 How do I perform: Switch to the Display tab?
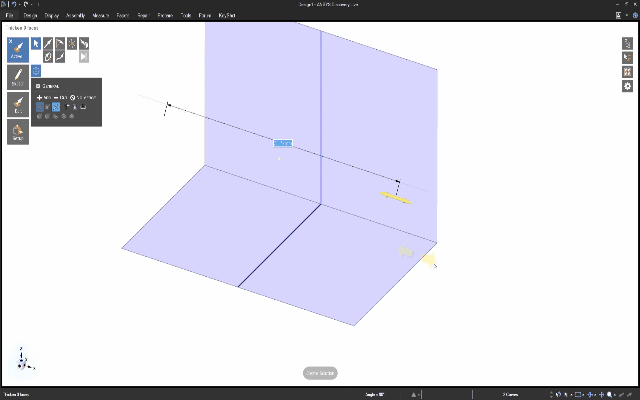[52, 16]
